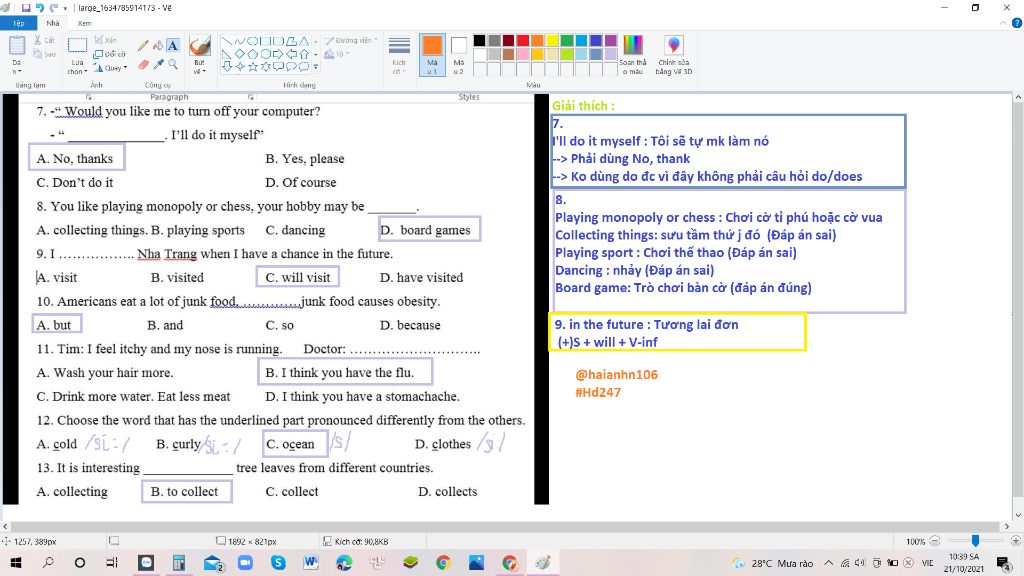The width and height of the screenshot is (1024, 576).
Task: Select Color 1 (Màu 1) swatch
Action: pos(432,55)
